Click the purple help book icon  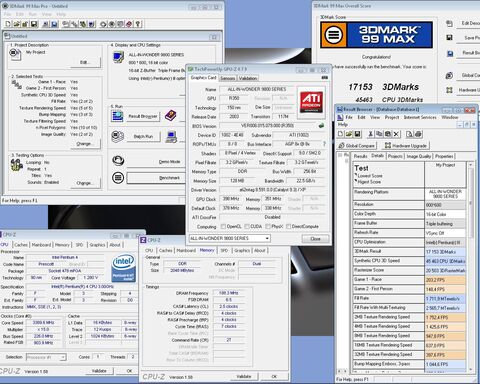(x=171, y=116)
